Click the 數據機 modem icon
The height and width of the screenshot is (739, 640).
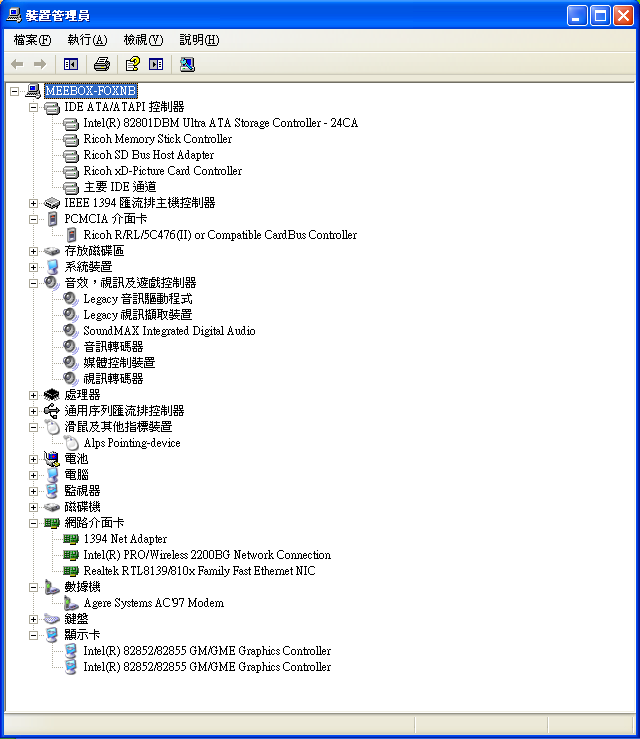click(52, 587)
